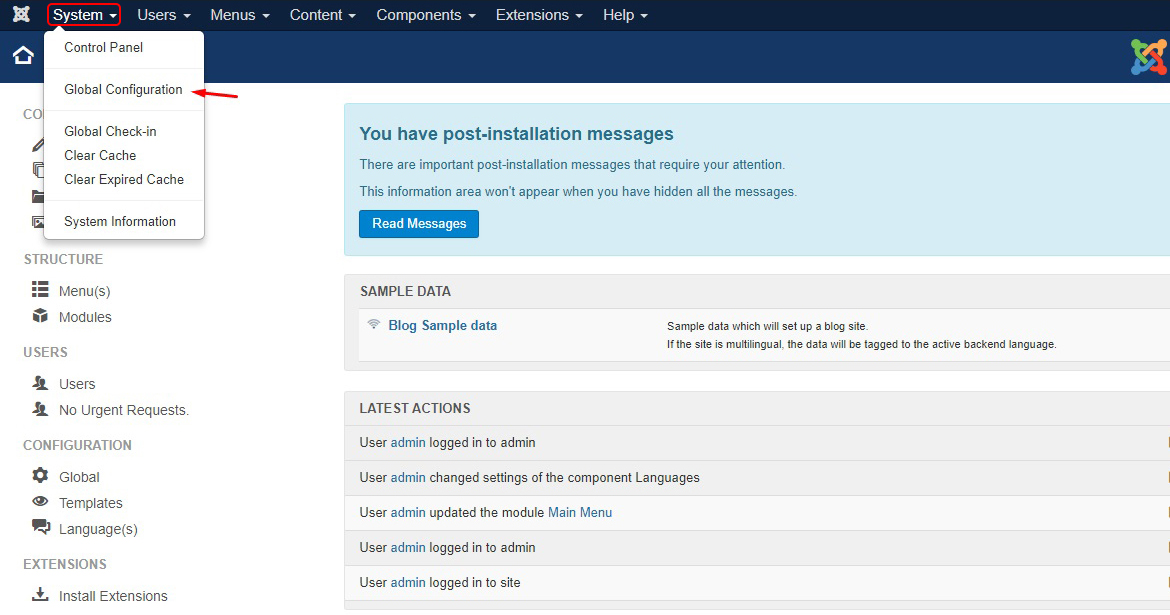Screen dimensions: 1170x615
Task: Click the Global gear icon under Configuration
Action: coord(39,477)
